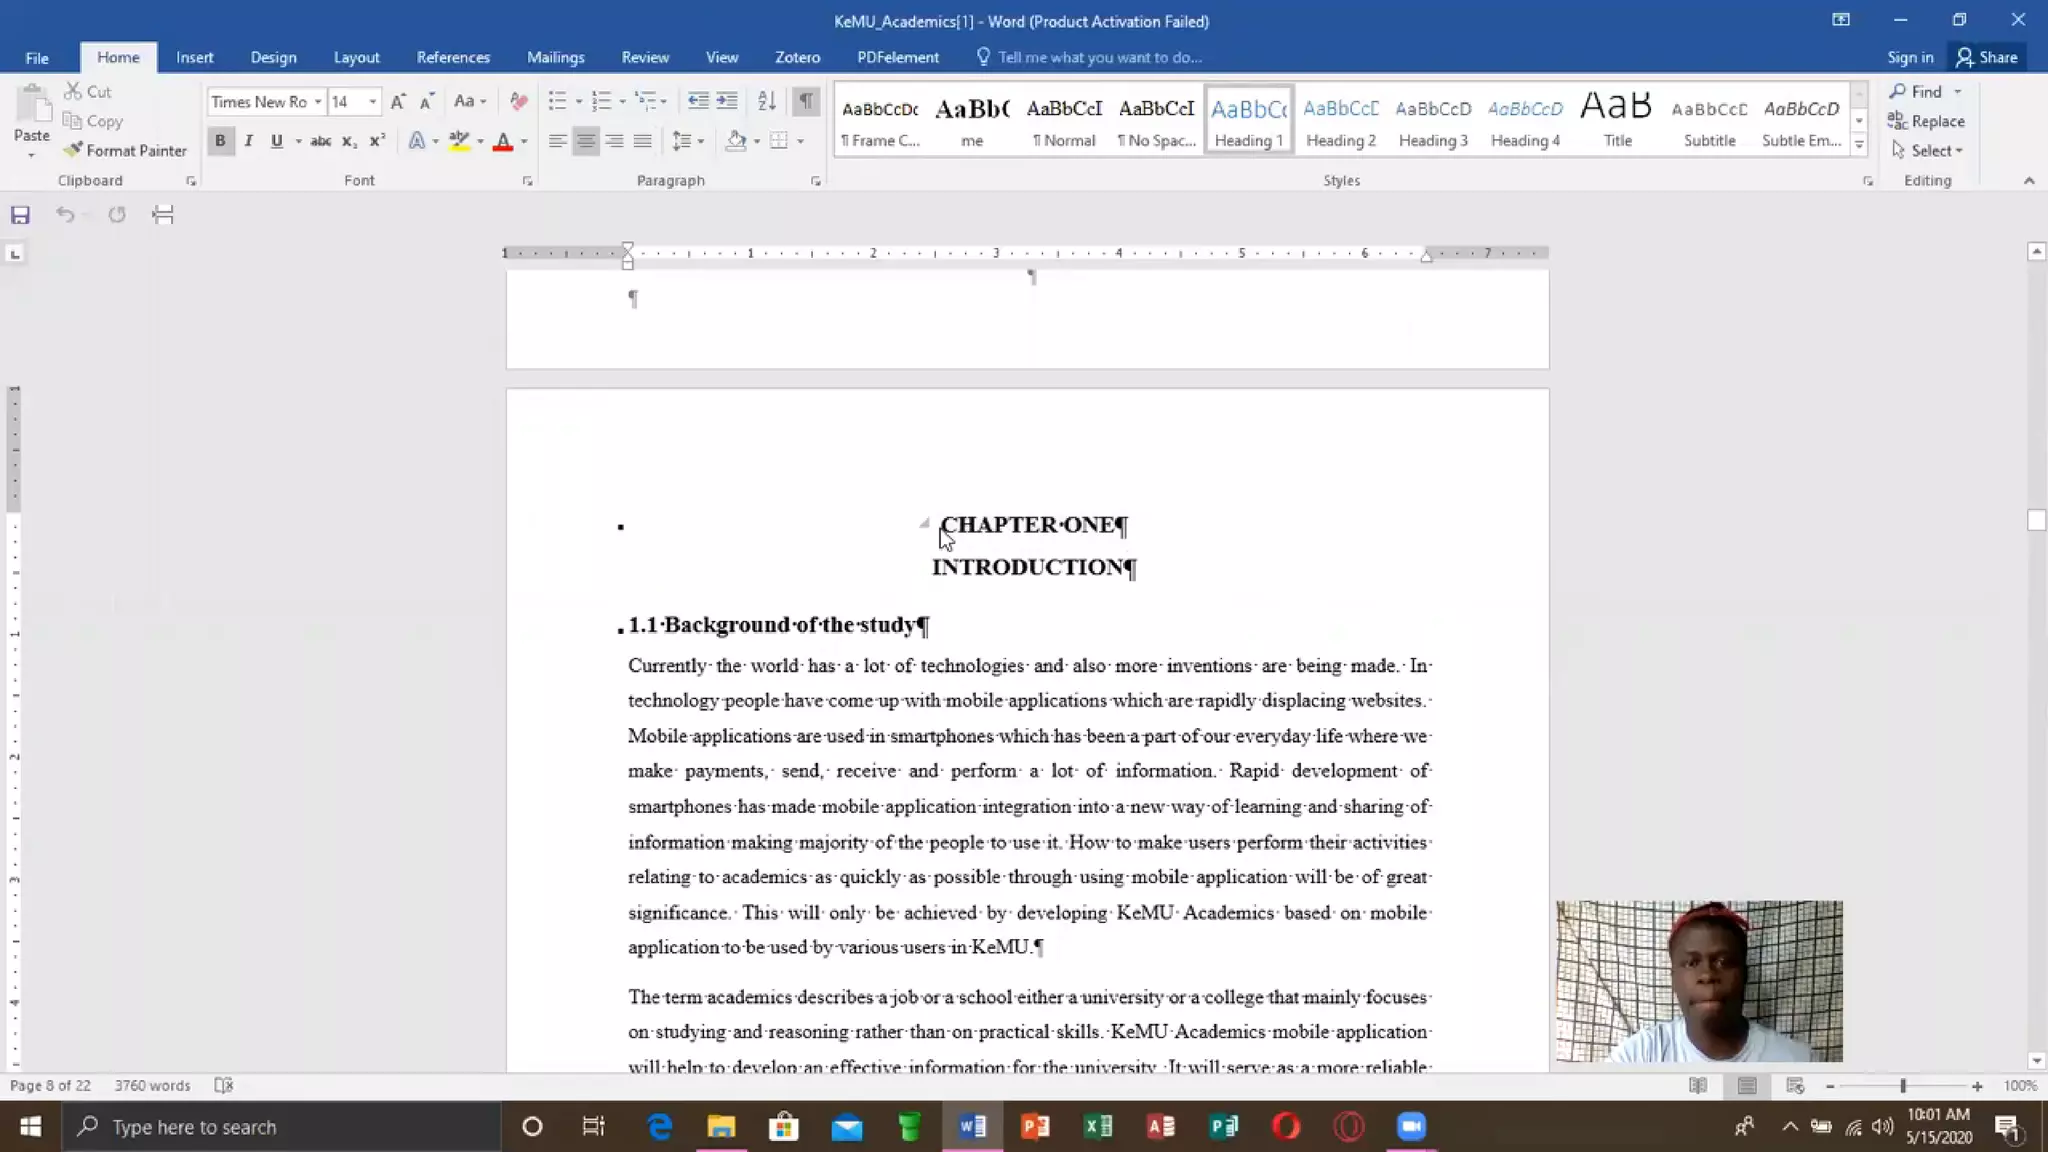Apply the Title style
2048x1152 pixels.
click(1617, 119)
